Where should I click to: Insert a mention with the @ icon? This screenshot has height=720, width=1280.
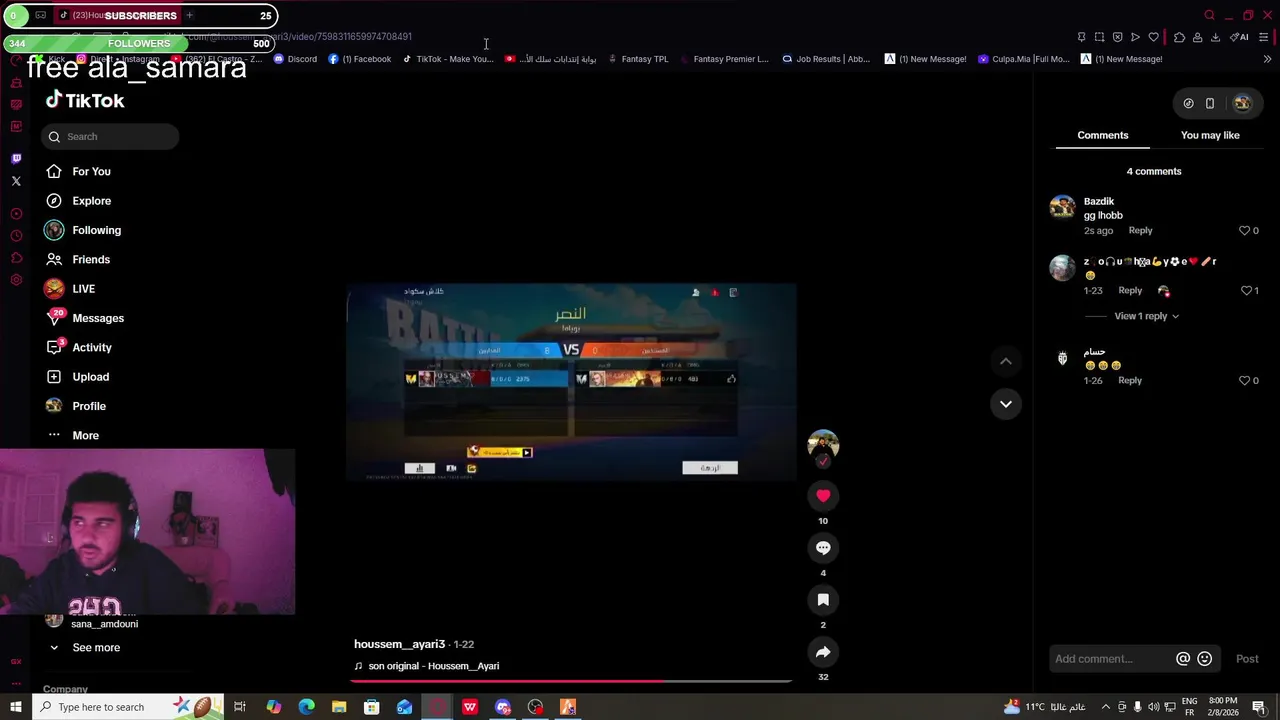[1183, 658]
